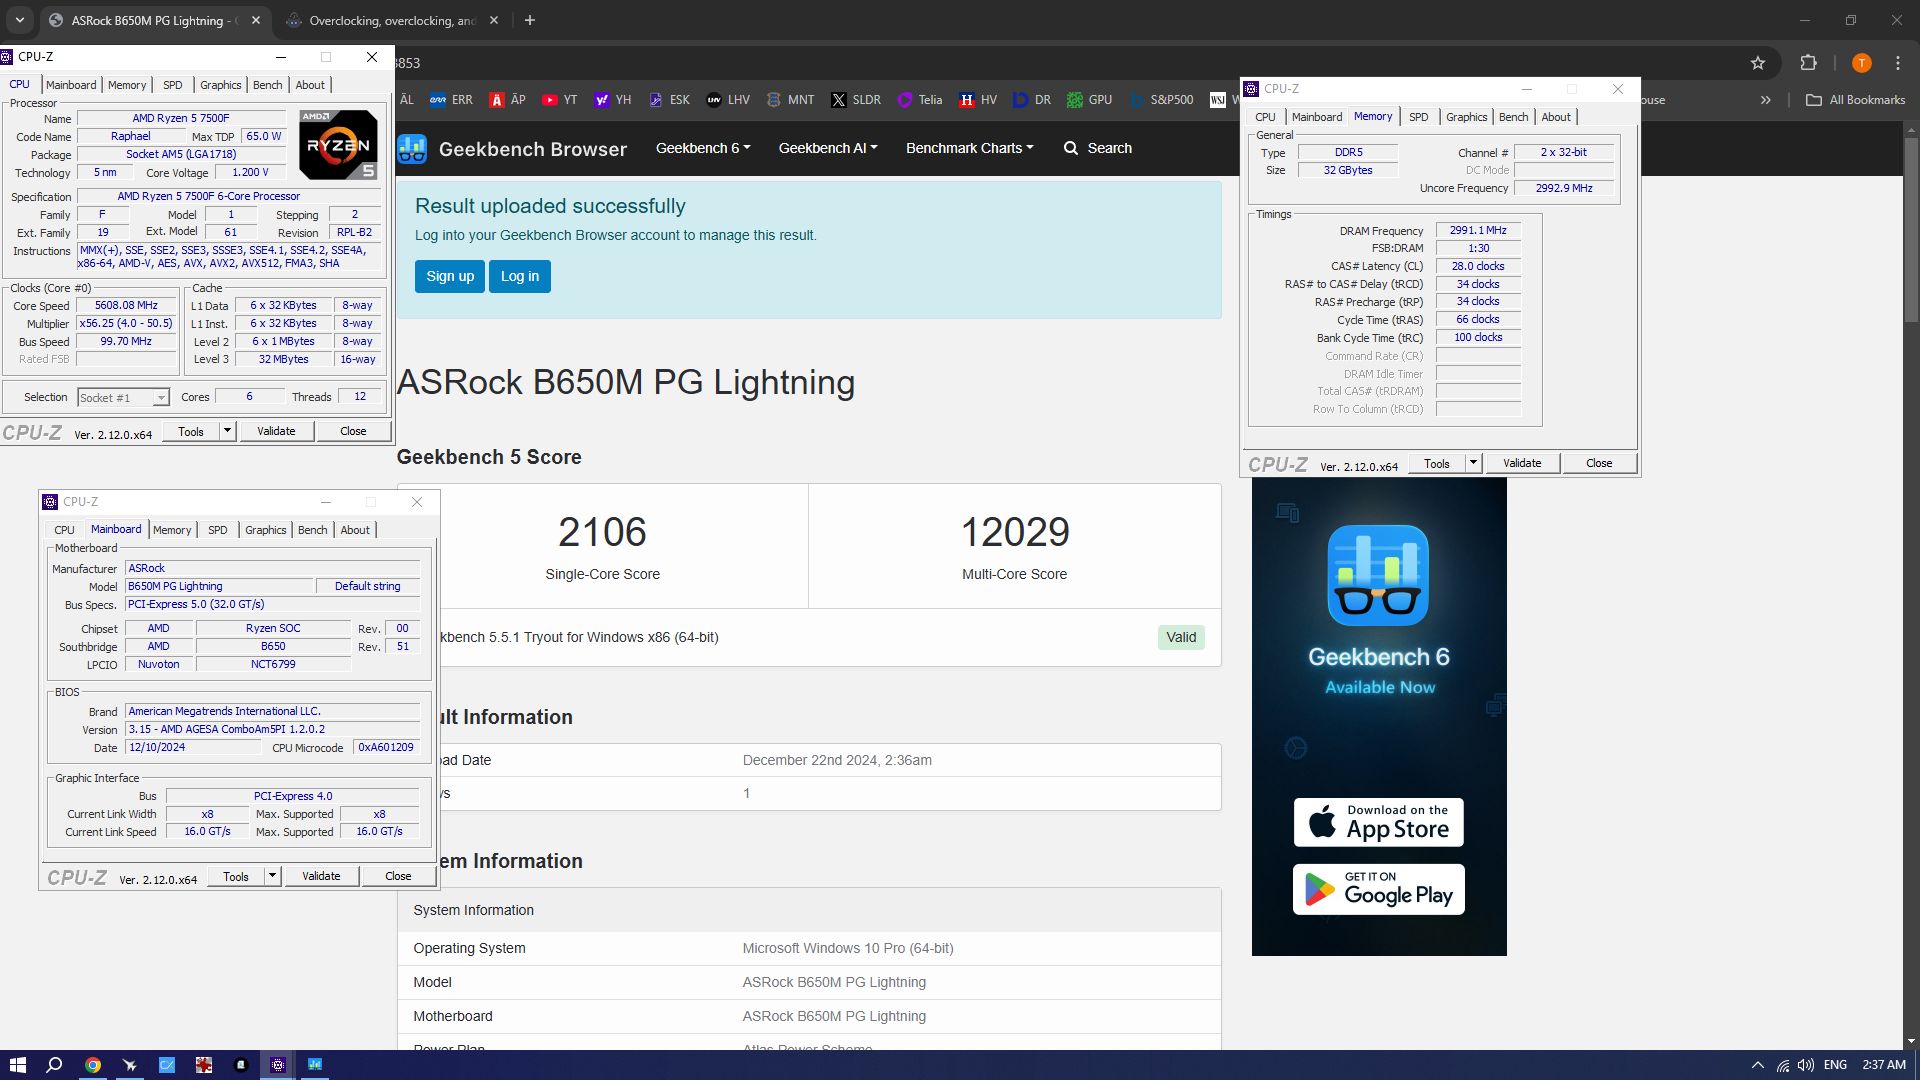Image resolution: width=1920 pixels, height=1080 pixels.
Task: Open the All Bookmarks folder
Action: click(x=1856, y=100)
